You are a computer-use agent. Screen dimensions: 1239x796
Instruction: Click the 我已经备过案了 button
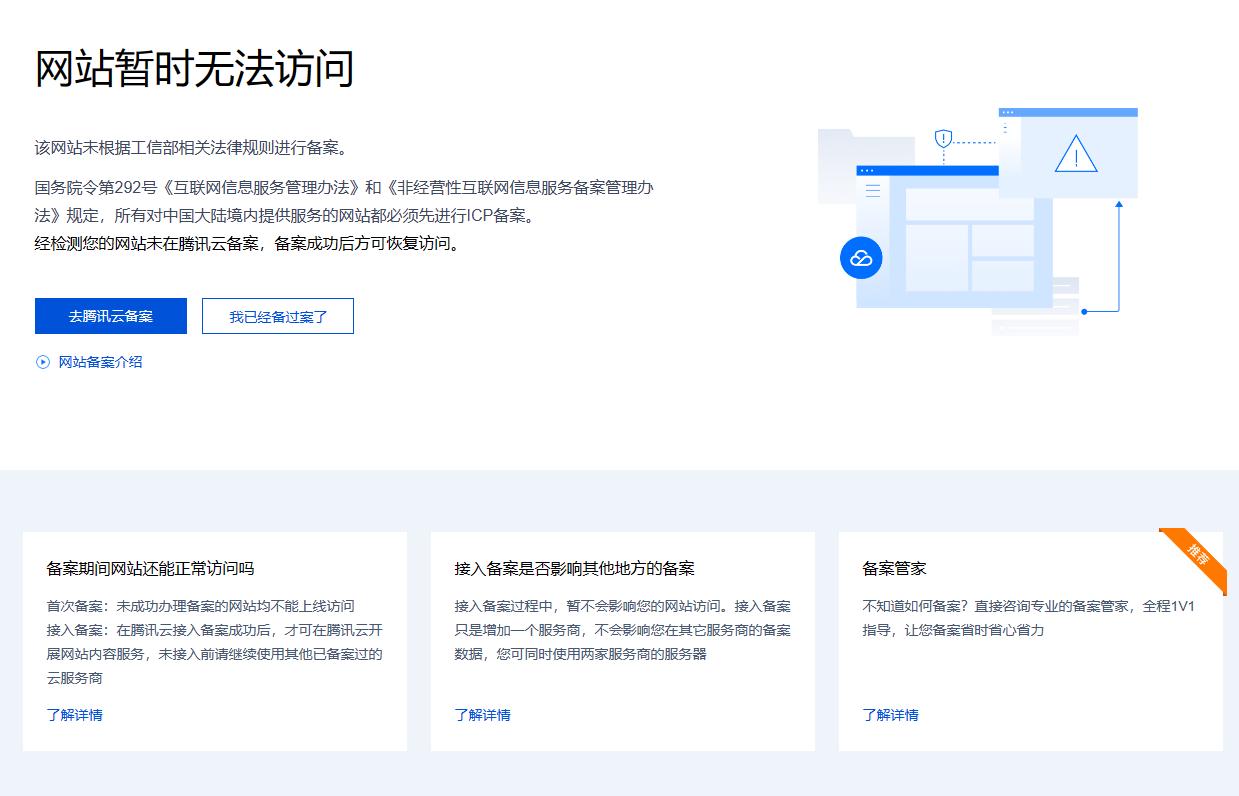coord(278,315)
